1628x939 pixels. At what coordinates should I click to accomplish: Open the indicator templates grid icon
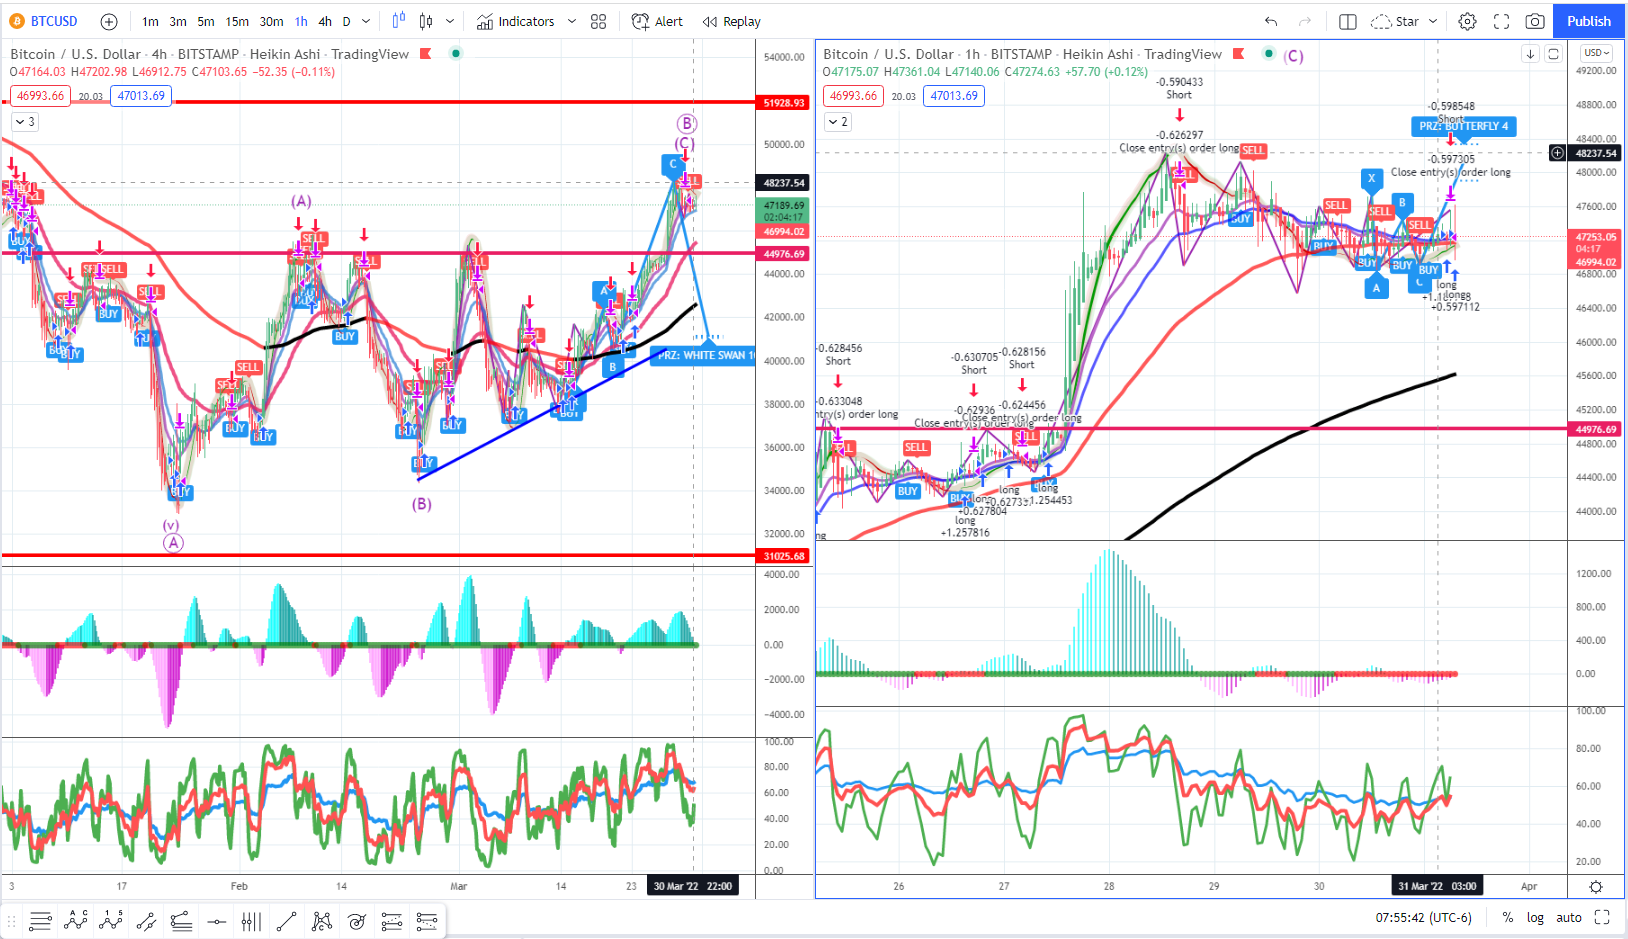coord(598,21)
